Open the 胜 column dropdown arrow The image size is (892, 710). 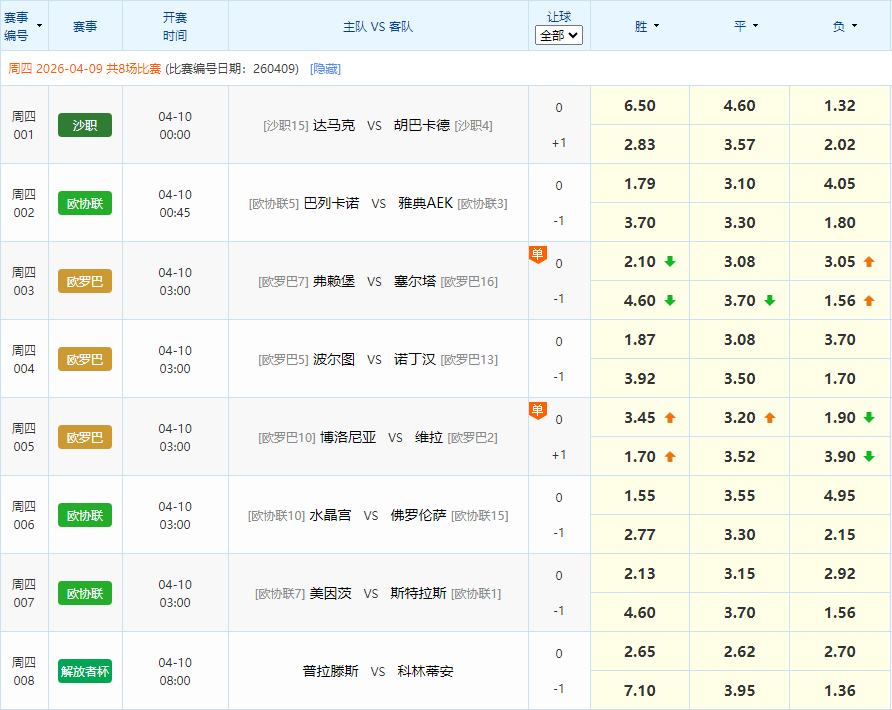coord(656,26)
